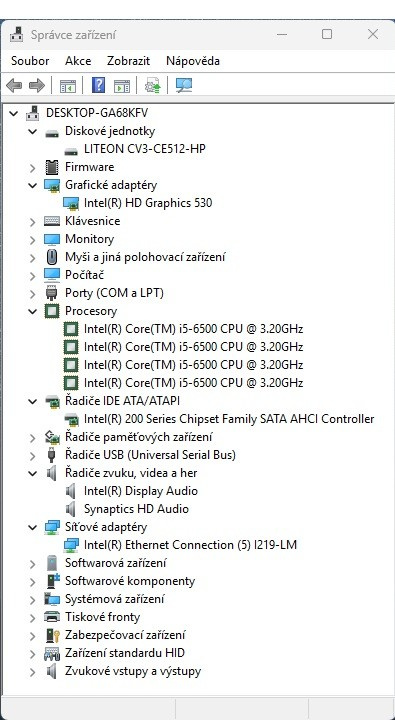Click the Tiskové fronty printer icon
395x720 pixels.
coord(52,617)
